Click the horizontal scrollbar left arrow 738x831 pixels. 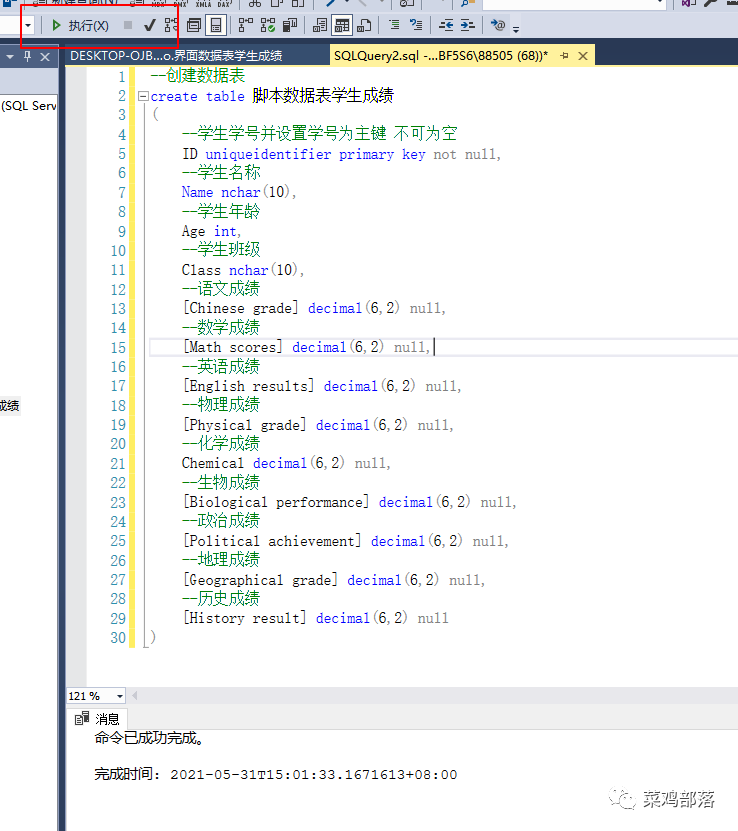click(x=135, y=696)
